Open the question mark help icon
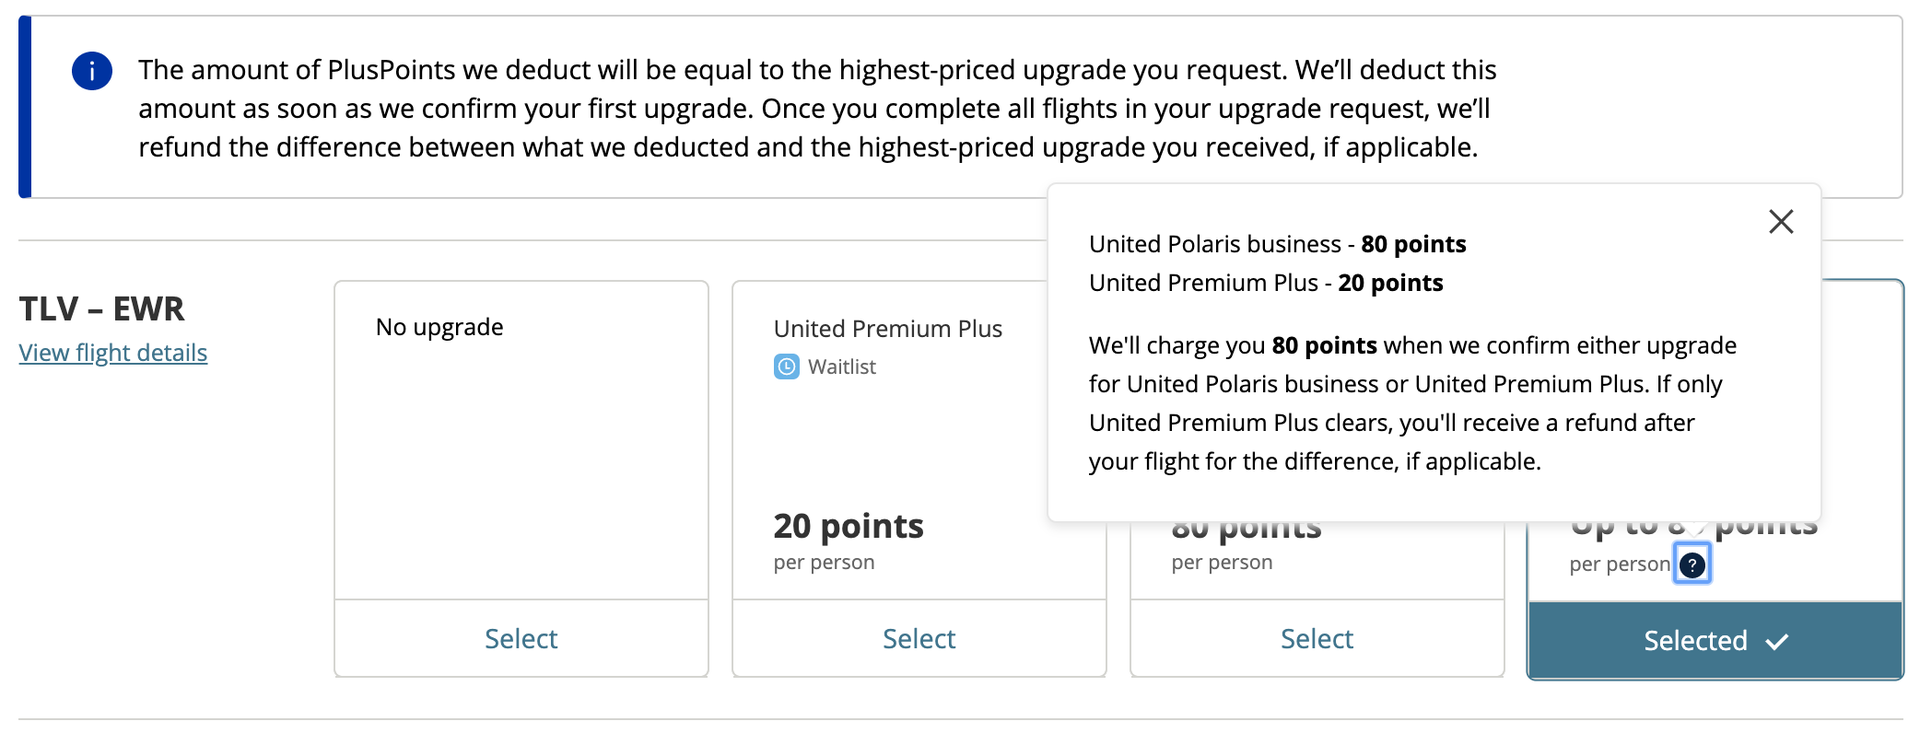 coord(1692,564)
